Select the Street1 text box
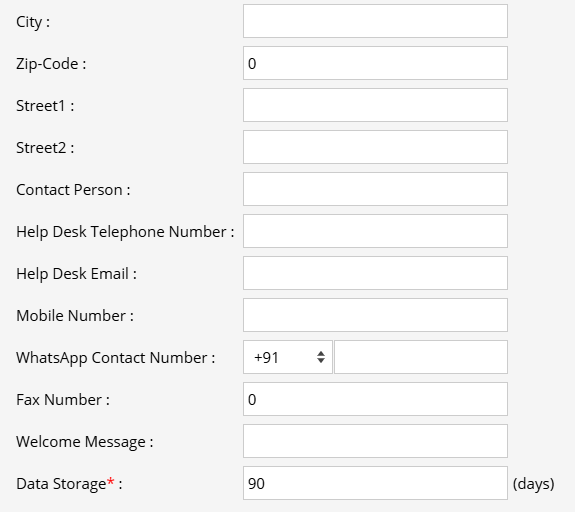 (x=375, y=105)
